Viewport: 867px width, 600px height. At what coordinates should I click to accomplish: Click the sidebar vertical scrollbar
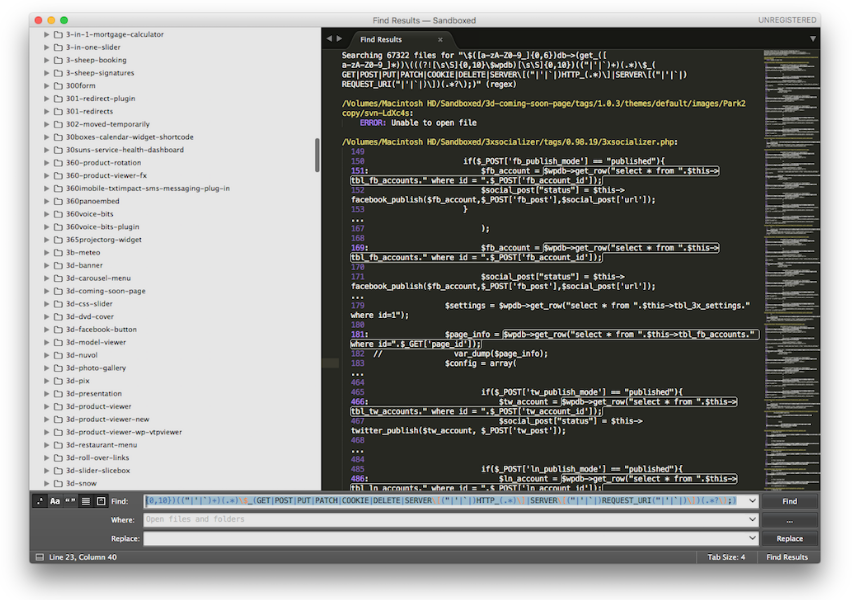pyautogui.click(x=317, y=155)
